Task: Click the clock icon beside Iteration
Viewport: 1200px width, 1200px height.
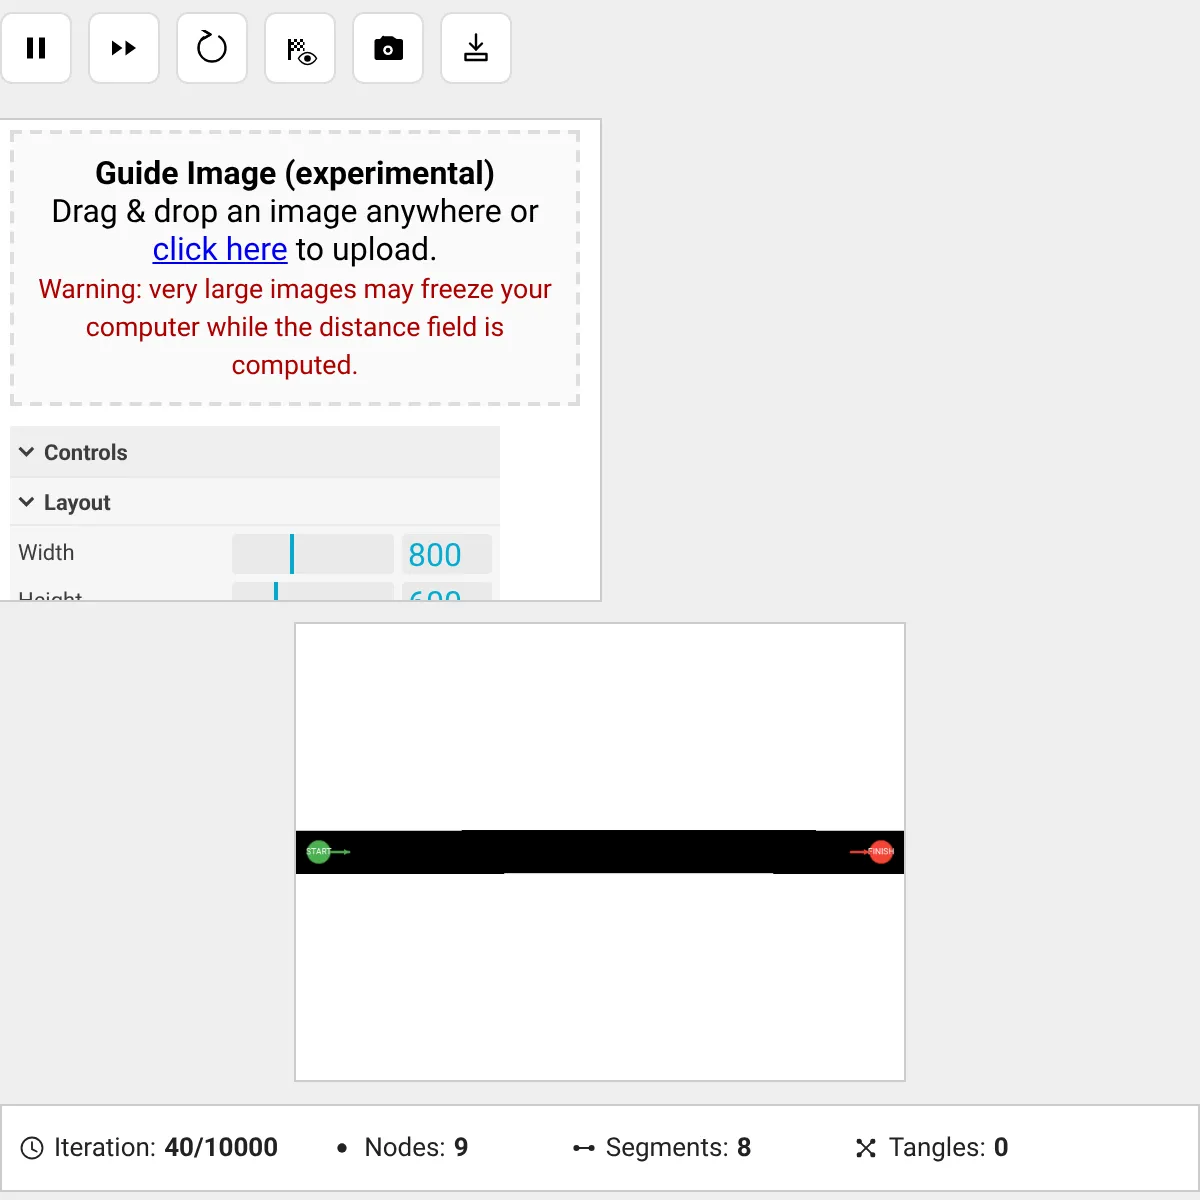Action: point(32,1148)
